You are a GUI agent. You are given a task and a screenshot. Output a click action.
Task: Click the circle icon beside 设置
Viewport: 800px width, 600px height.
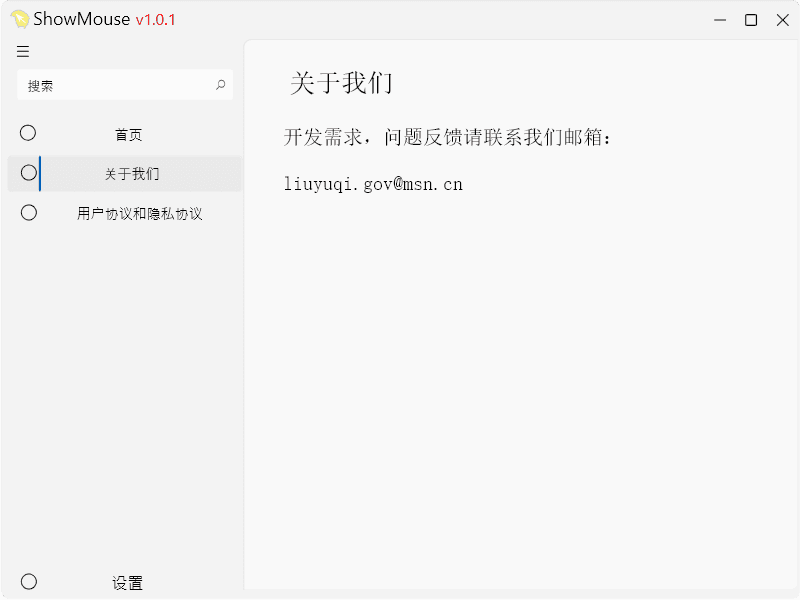pos(29,581)
